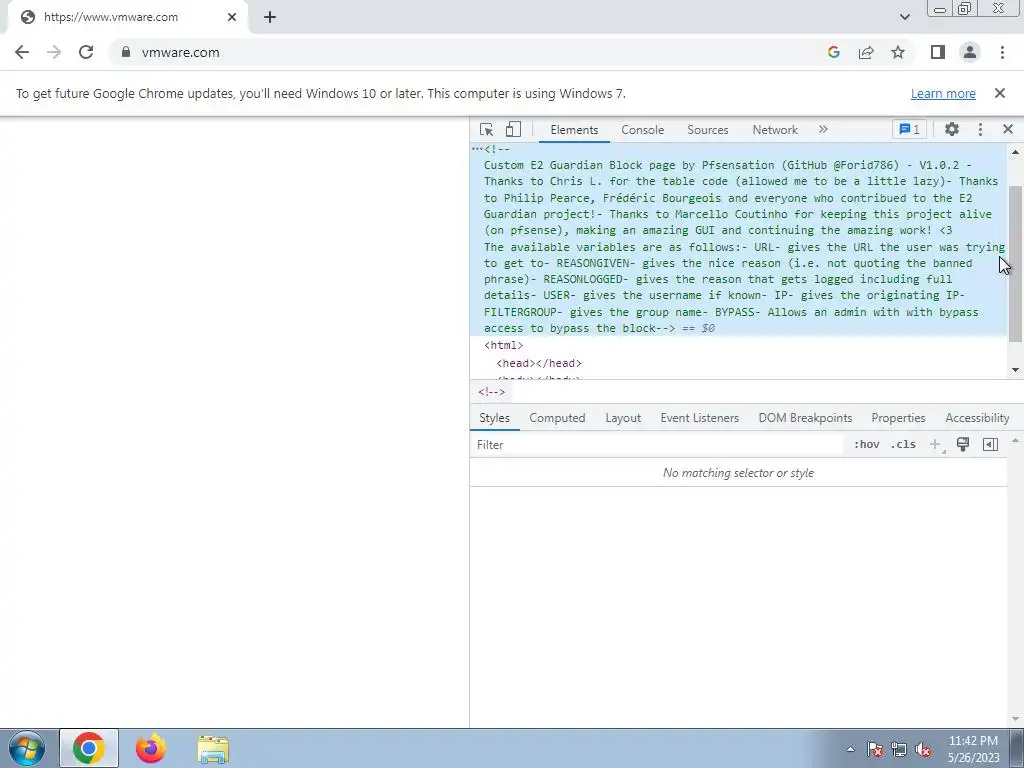Close the vmware.com tab
Screen dimensions: 1024x768
point(232,17)
